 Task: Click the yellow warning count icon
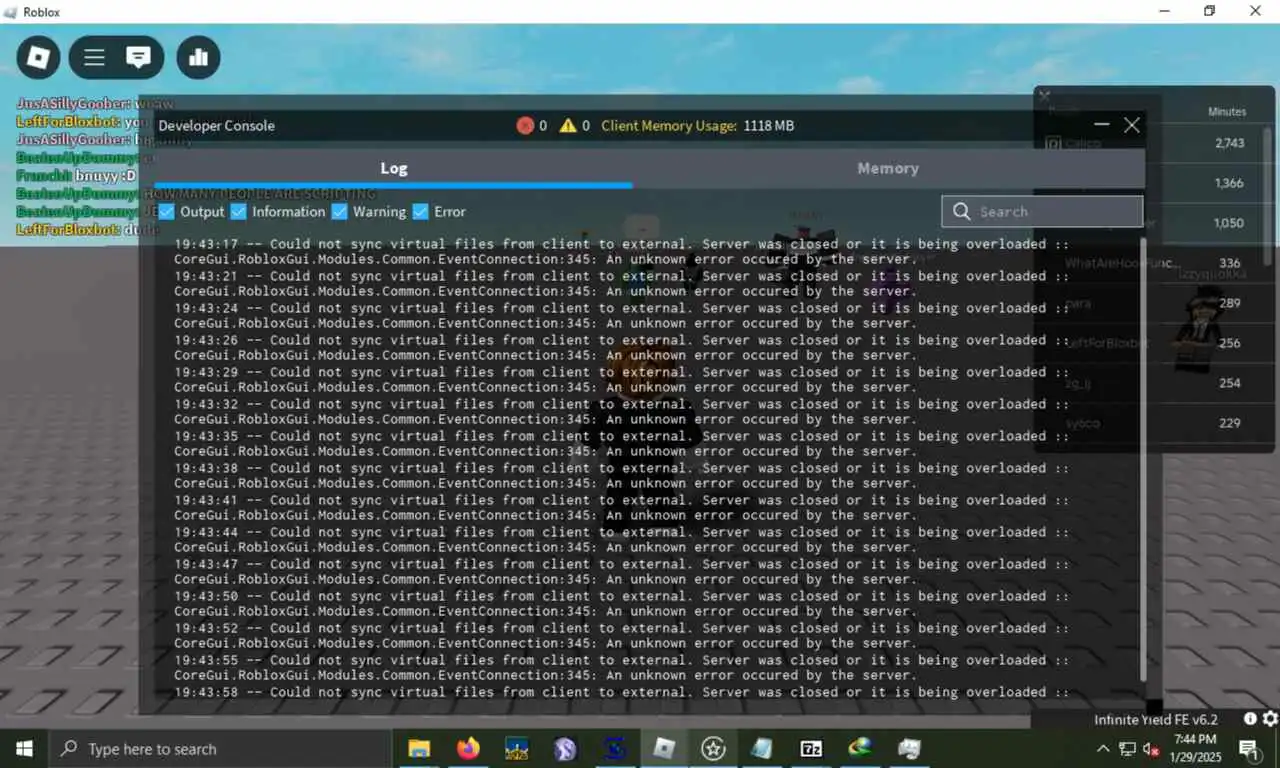pos(568,126)
